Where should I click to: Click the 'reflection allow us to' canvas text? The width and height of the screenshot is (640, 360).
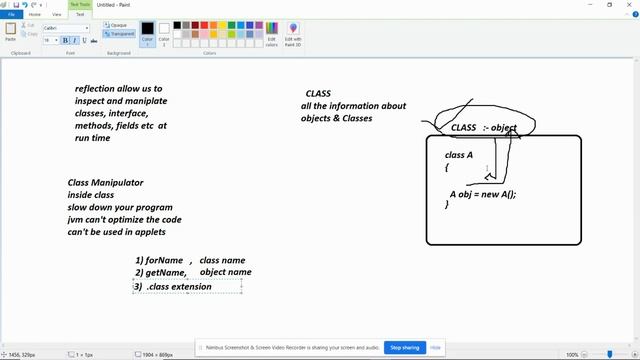tap(118, 89)
